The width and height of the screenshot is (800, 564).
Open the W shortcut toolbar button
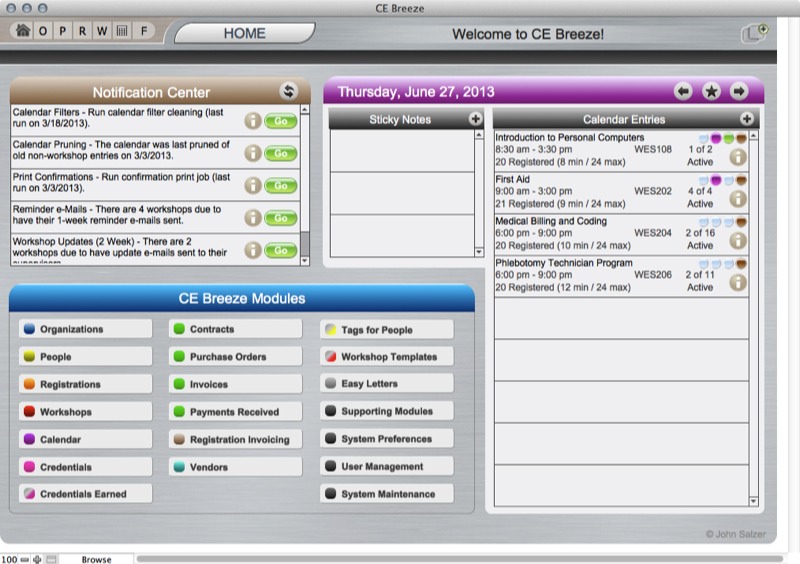tap(102, 31)
